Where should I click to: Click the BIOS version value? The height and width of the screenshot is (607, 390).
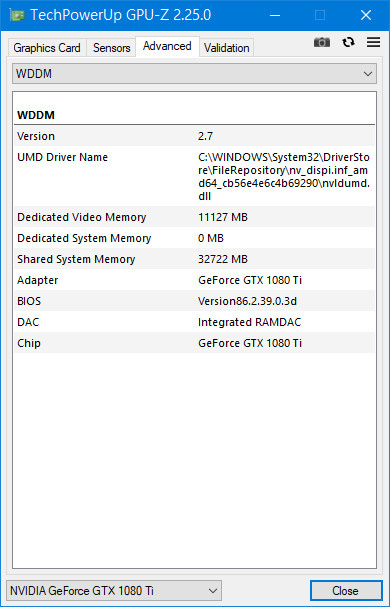click(x=247, y=301)
